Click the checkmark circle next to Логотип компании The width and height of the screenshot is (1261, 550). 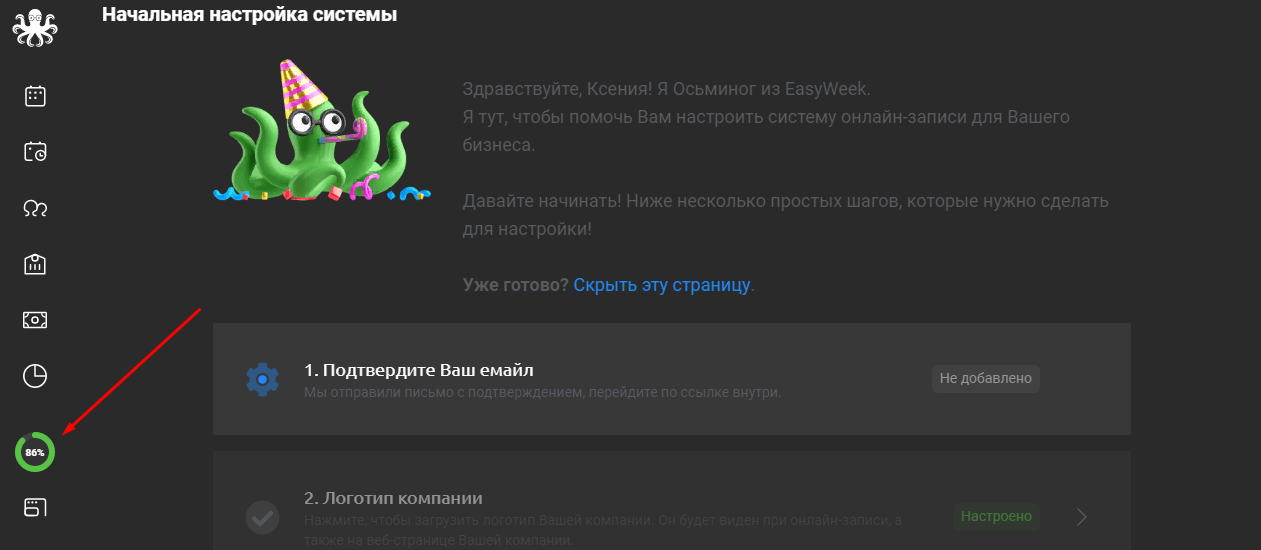[263, 518]
